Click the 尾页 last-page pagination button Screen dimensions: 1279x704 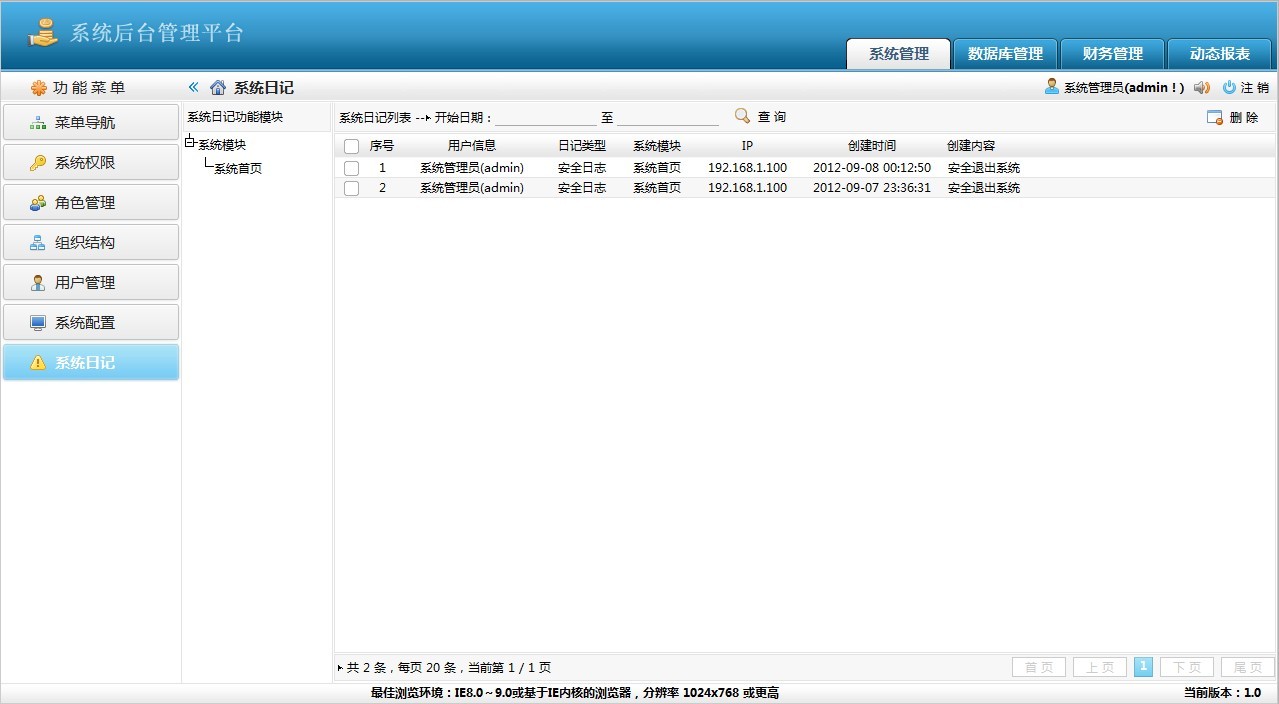click(x=1246, y=666)
